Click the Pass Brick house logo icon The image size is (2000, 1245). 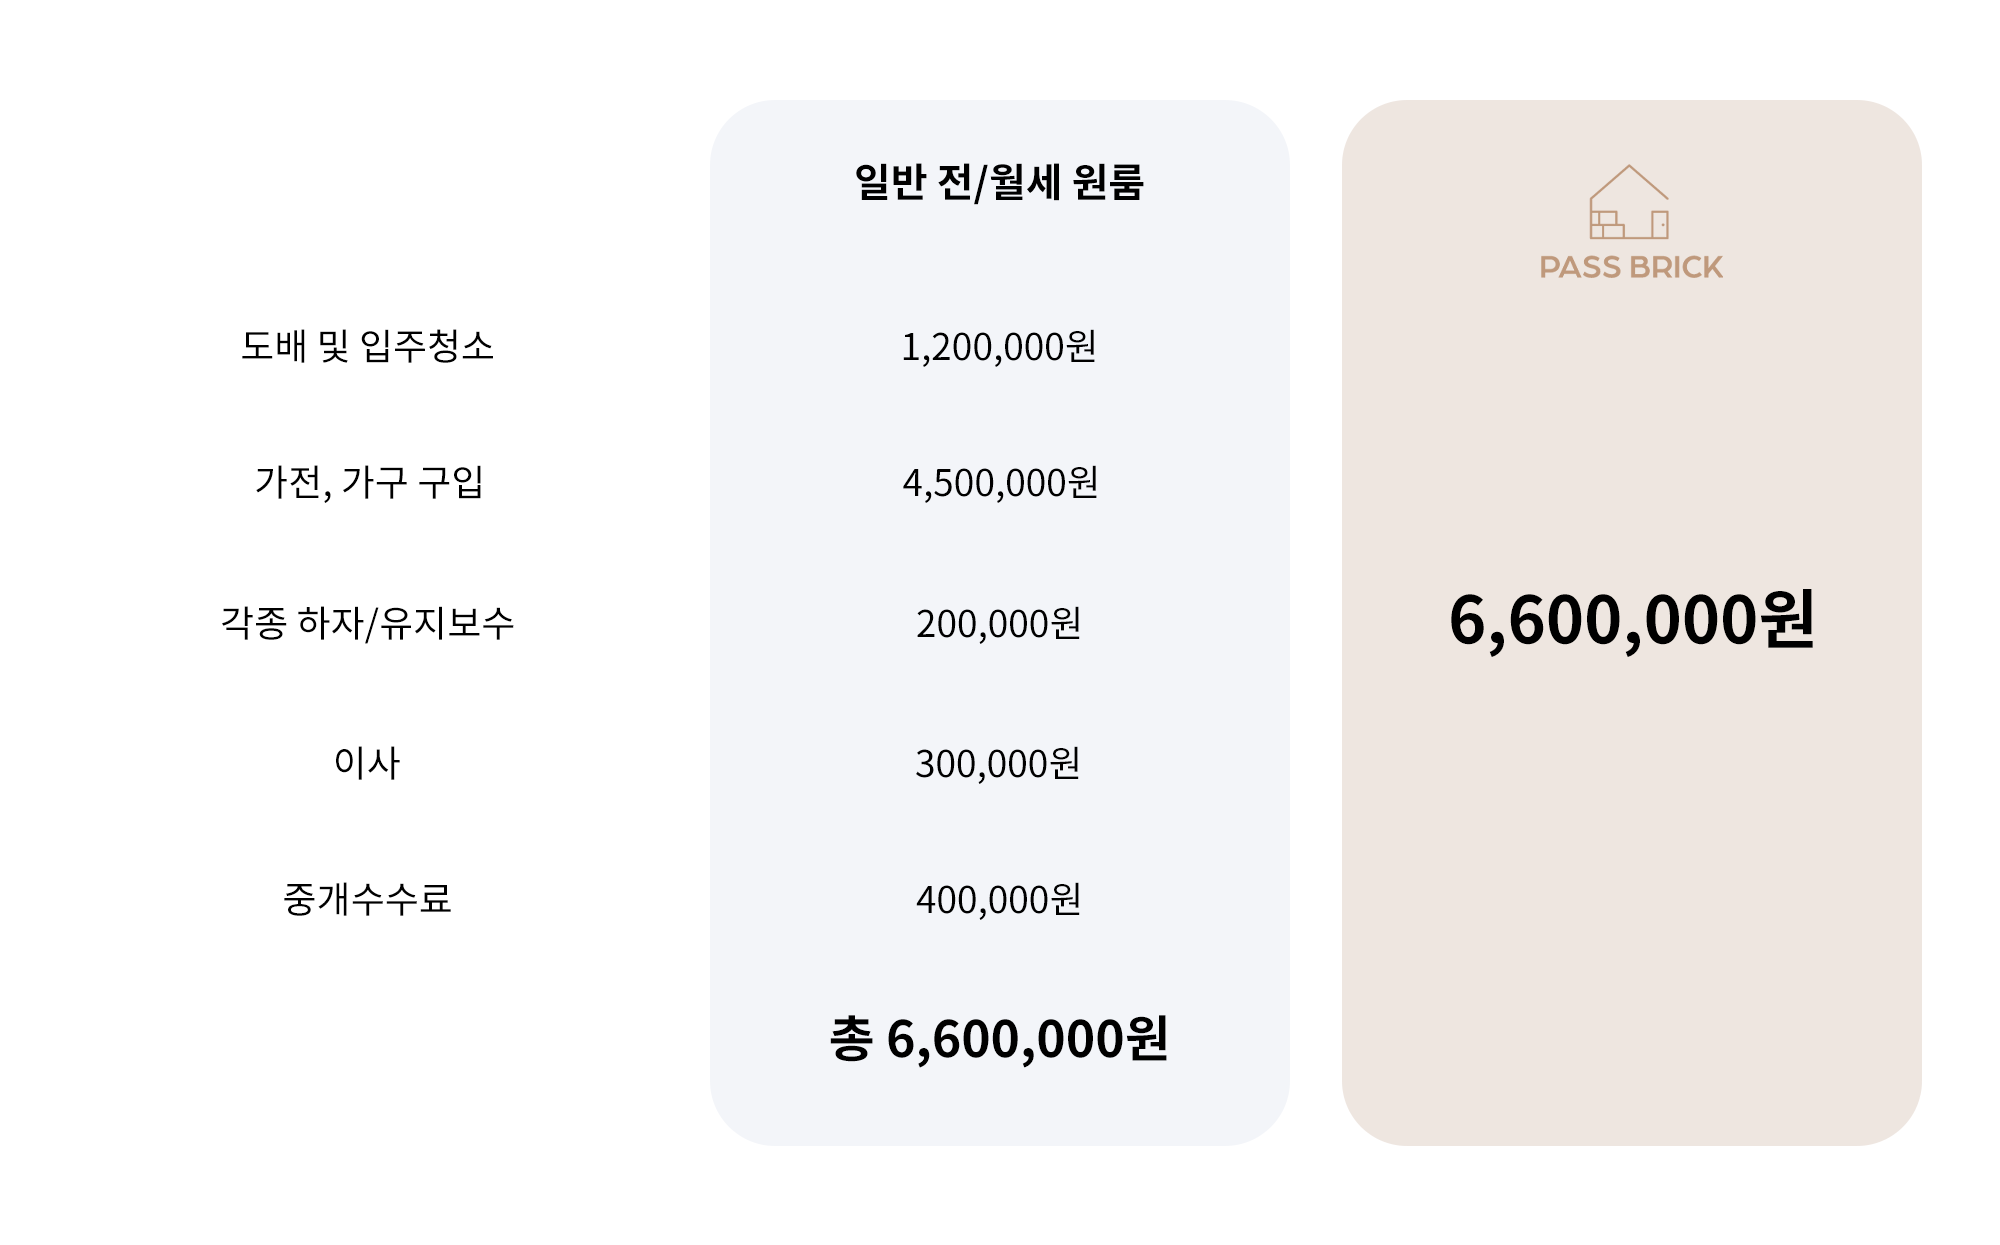point(1629,203)
